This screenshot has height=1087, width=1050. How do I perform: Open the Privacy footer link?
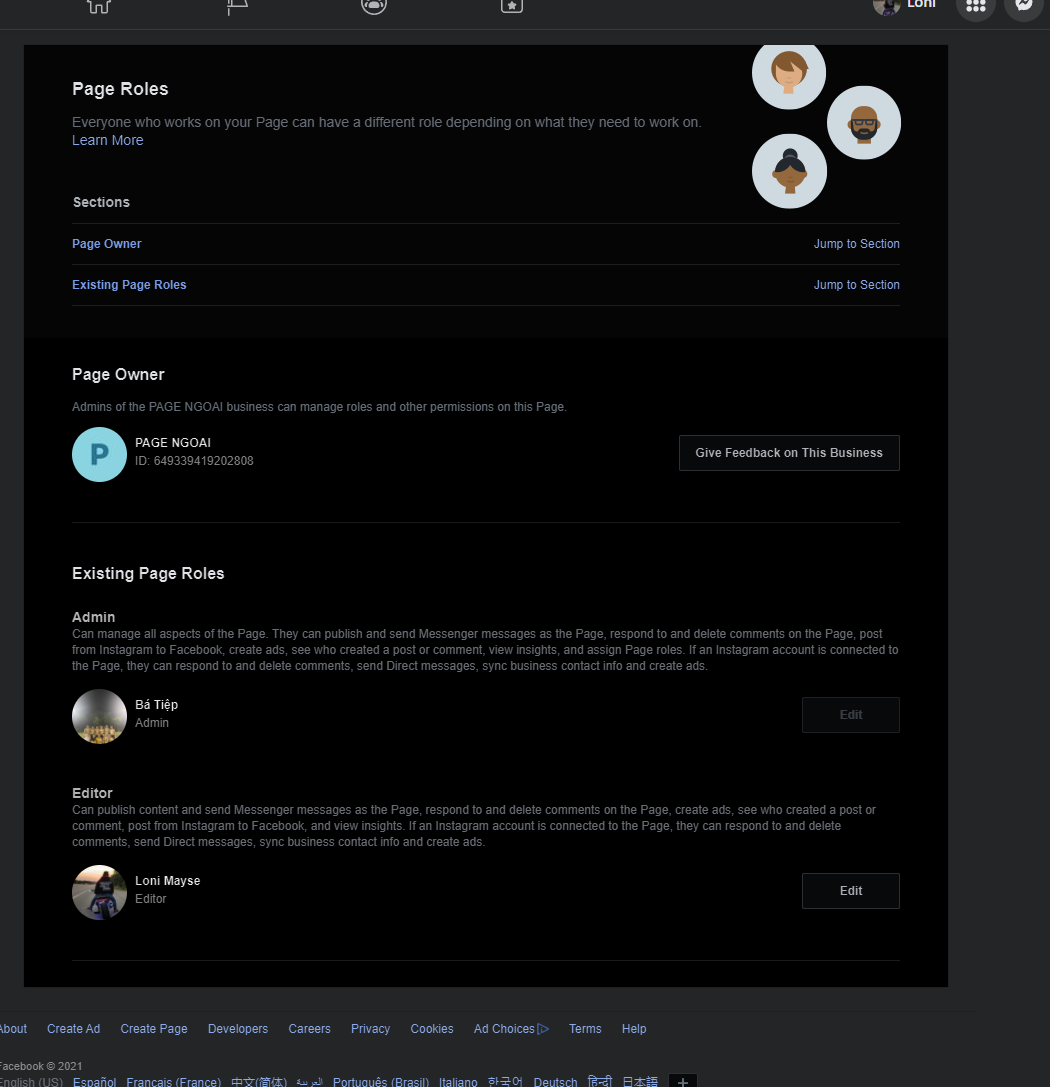tap(370, 1029)
